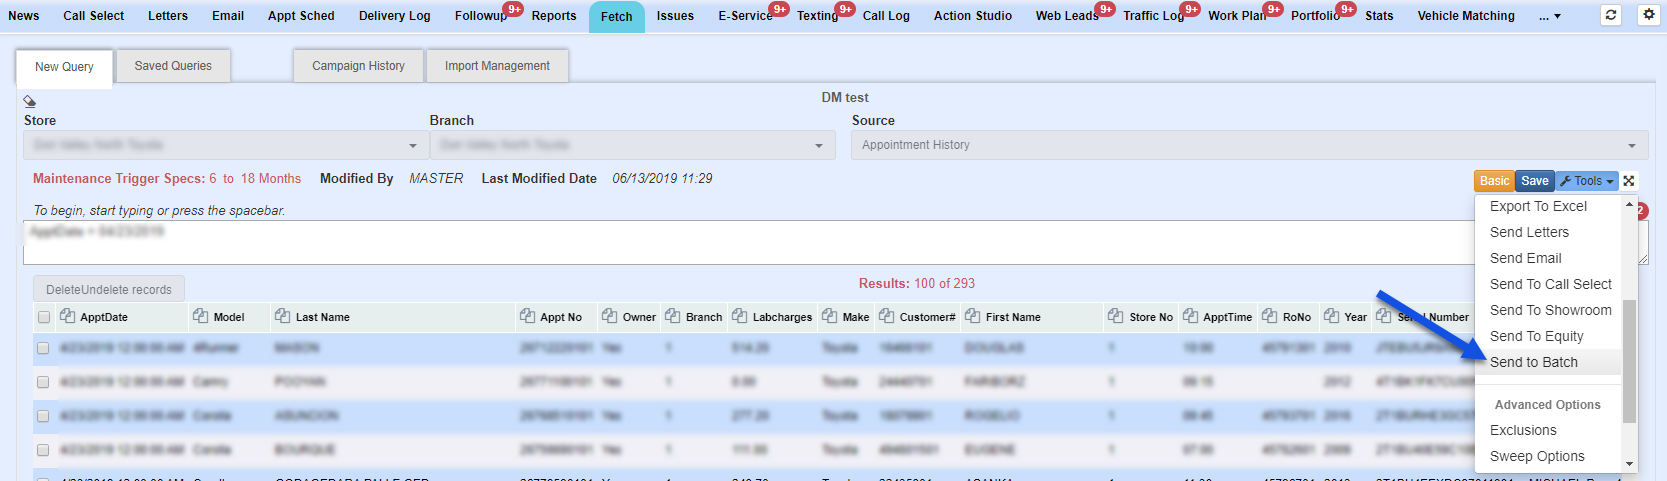Click the copy icon beside Last Name column
1667x481 pixels.
tap(282, 317)
